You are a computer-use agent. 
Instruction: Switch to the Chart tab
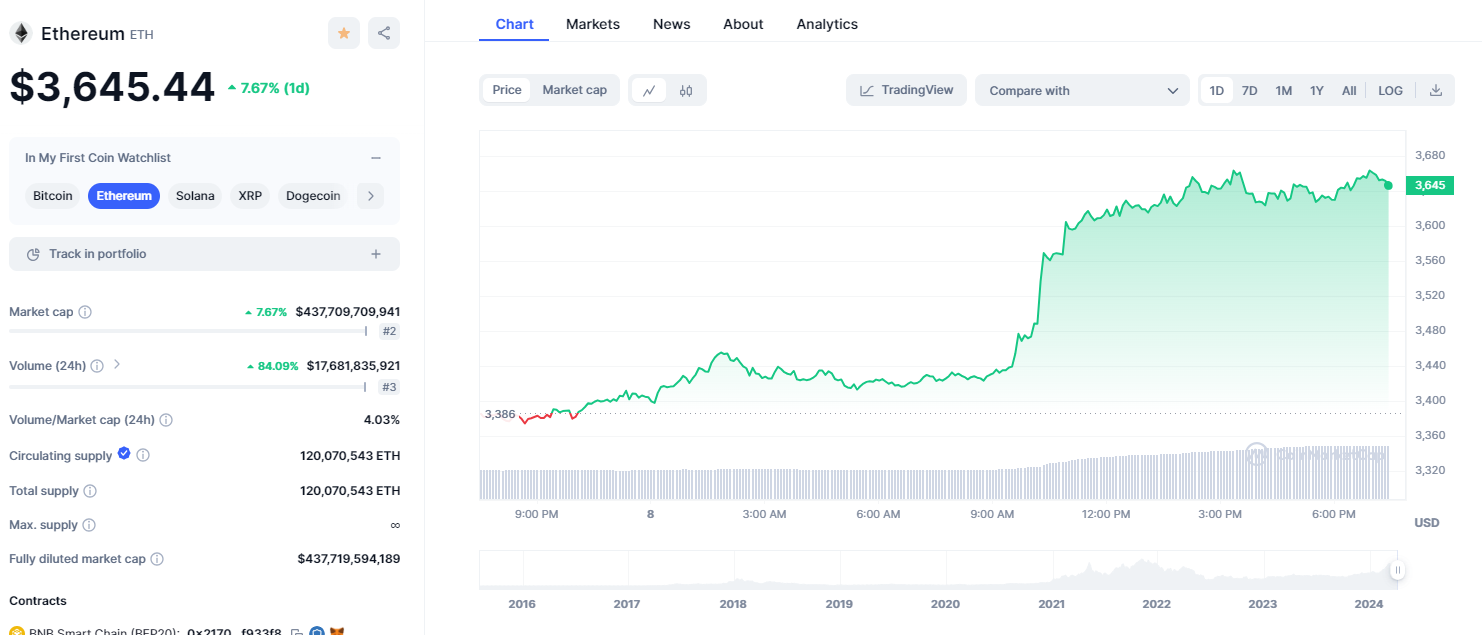(x=514, y=24)
